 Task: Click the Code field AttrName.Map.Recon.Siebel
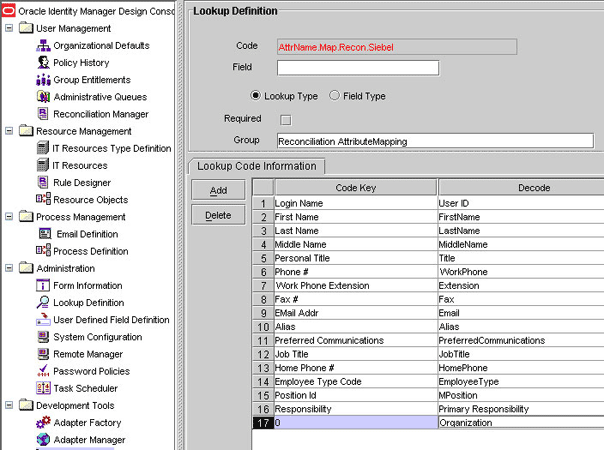pyautogui.click(x=397, y=47)
